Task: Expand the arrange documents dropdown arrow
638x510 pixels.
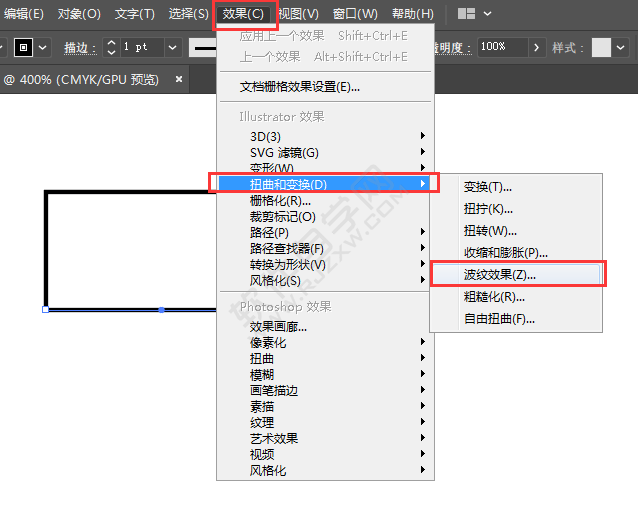Action: (x=487, y=14)
